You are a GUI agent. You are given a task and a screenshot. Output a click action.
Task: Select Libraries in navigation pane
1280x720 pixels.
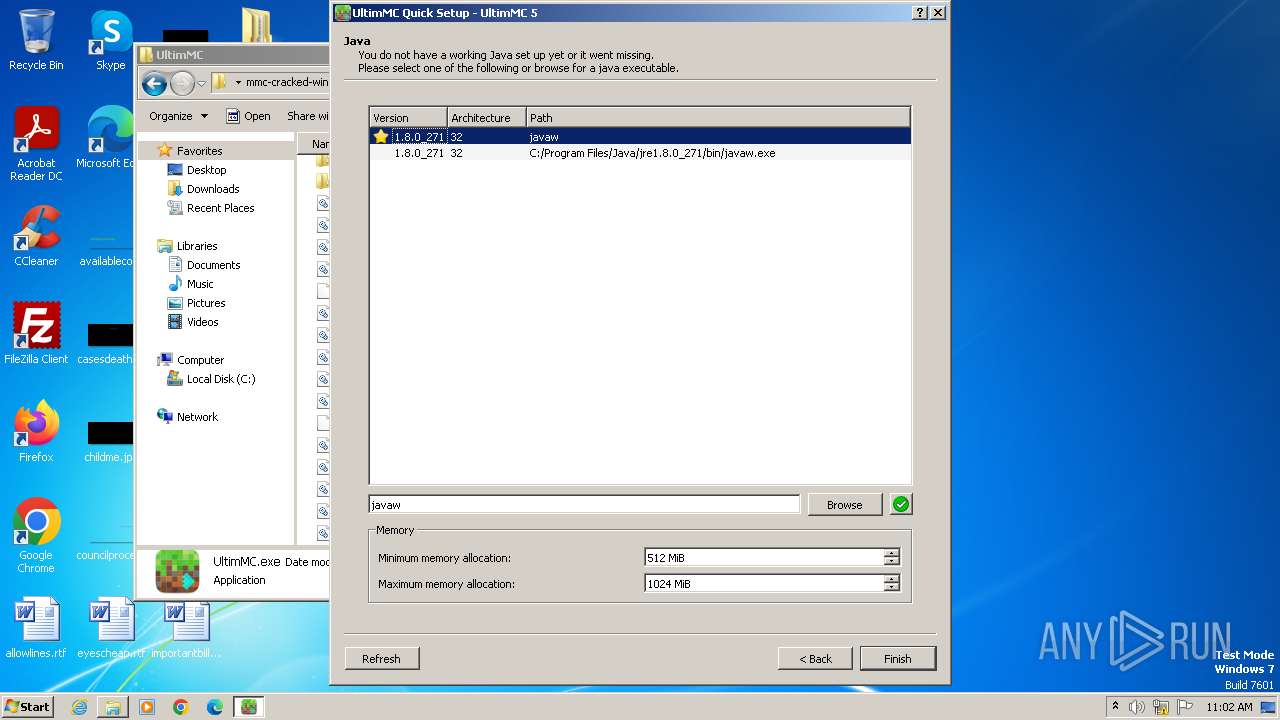[197, 246]
